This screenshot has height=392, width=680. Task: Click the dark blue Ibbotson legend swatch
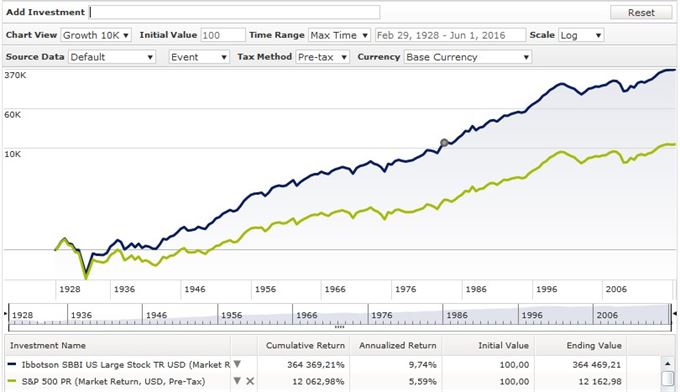(x=12, y=365)
